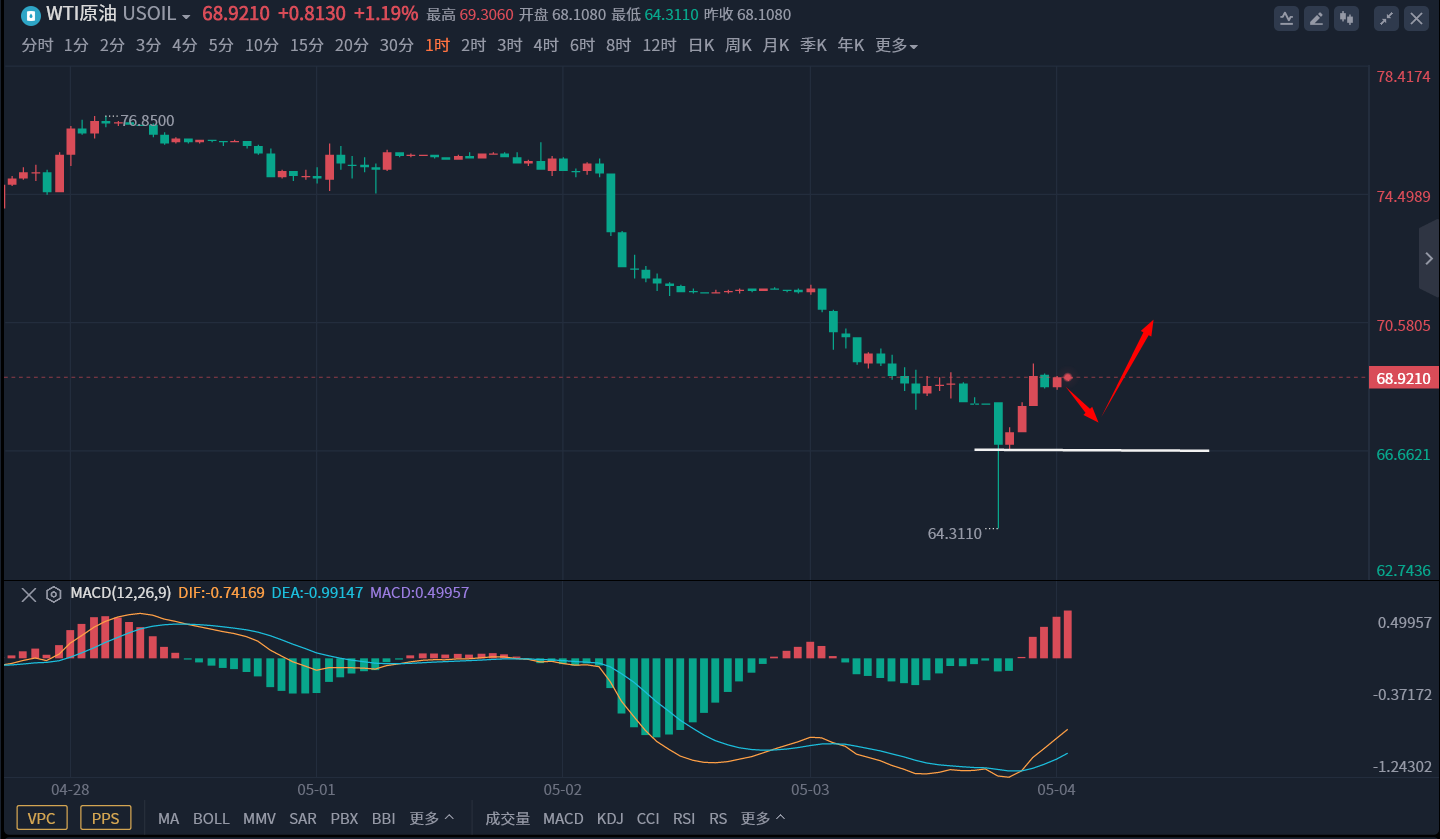Switch to the 季K quarterly chart

813,45
